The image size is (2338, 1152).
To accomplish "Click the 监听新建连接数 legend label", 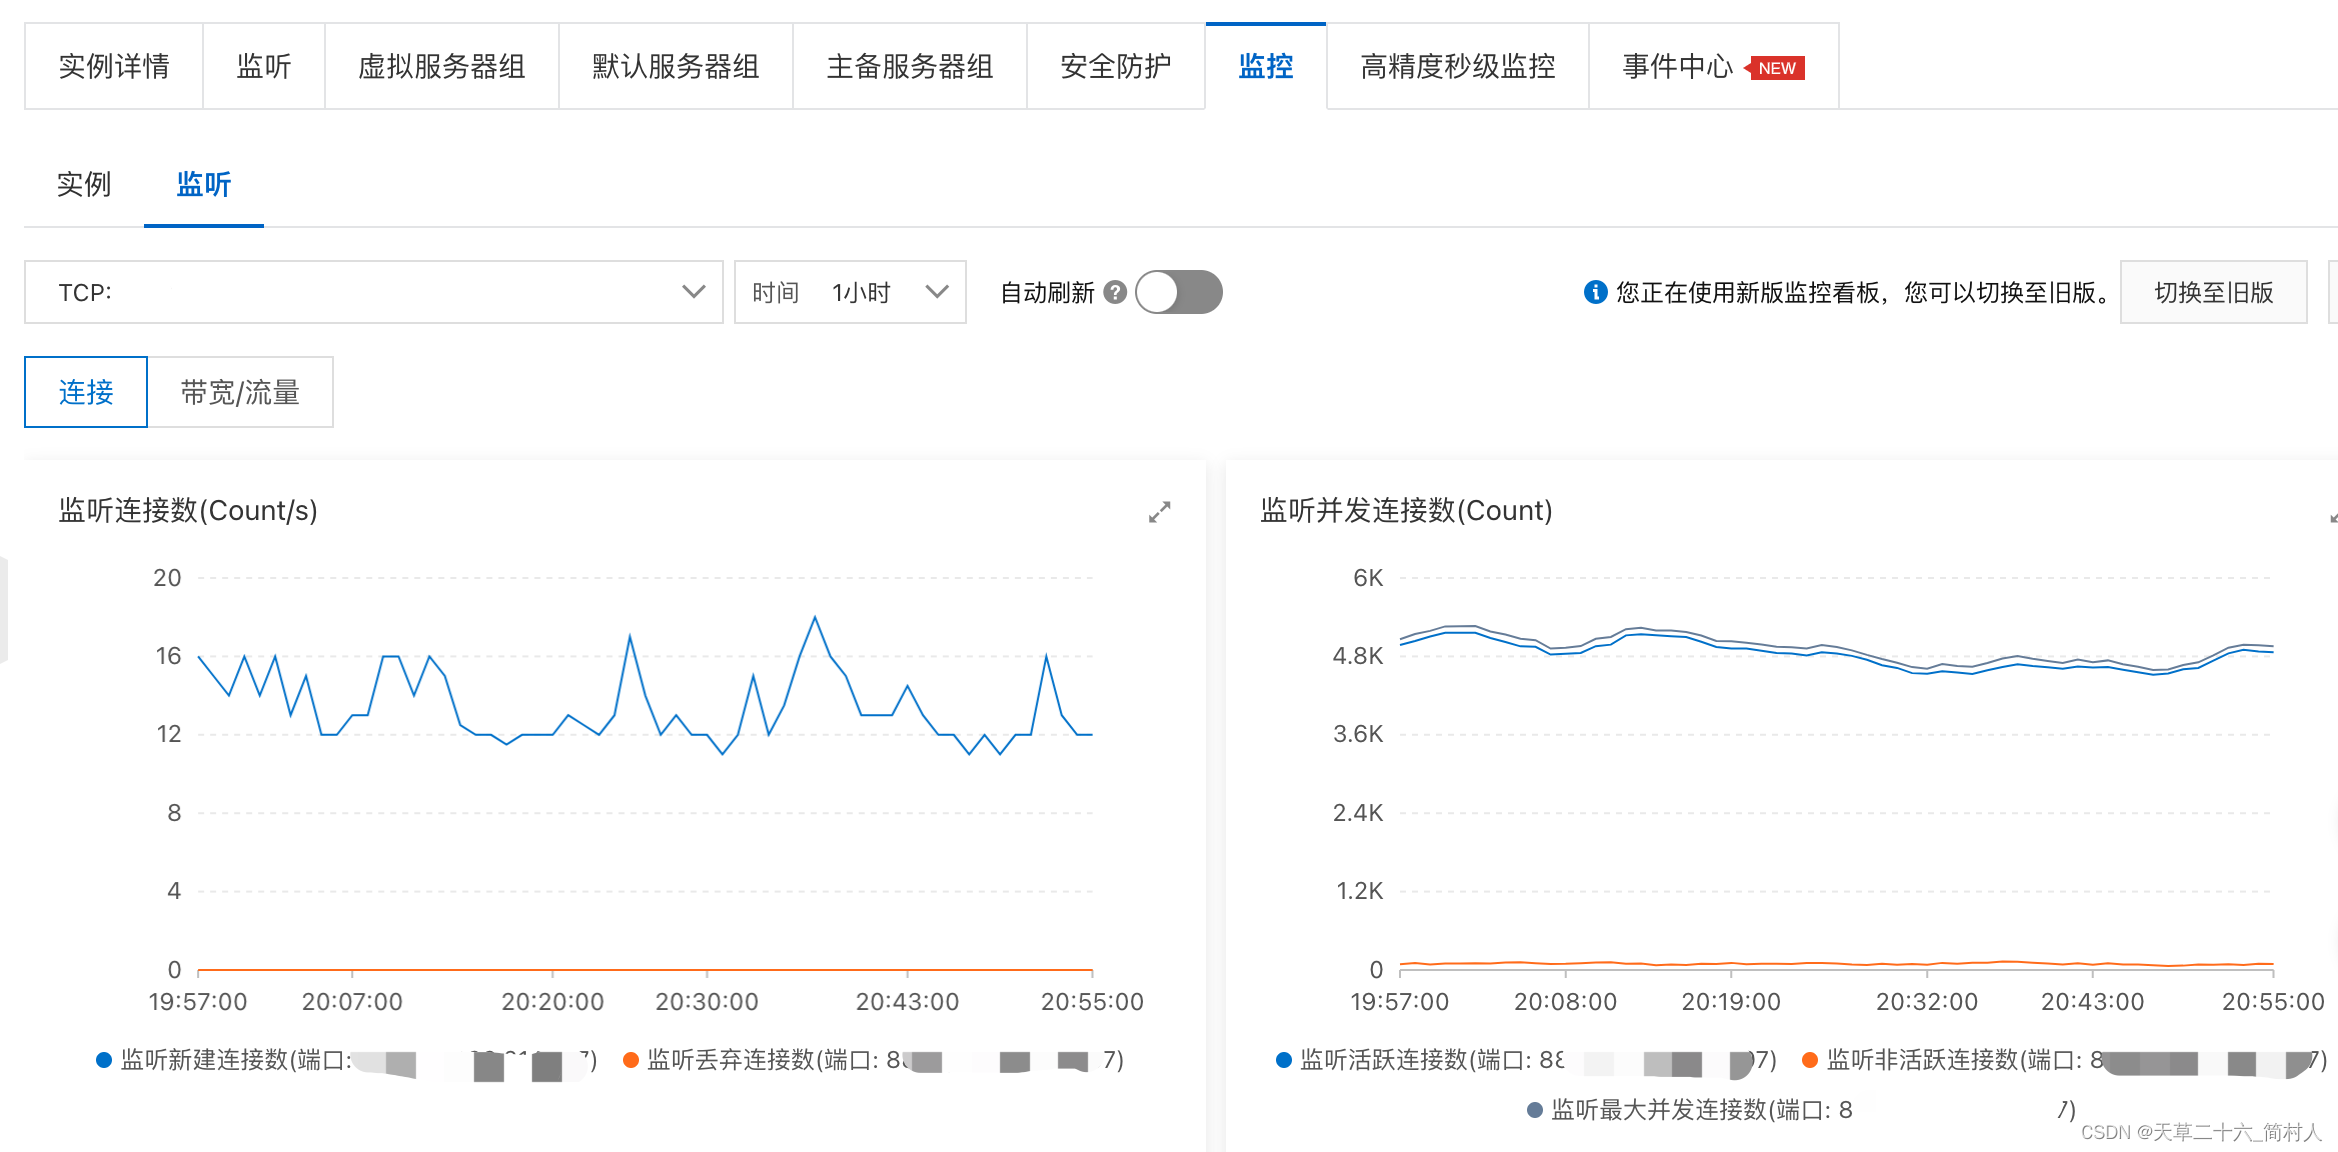I will [358, 1060].
